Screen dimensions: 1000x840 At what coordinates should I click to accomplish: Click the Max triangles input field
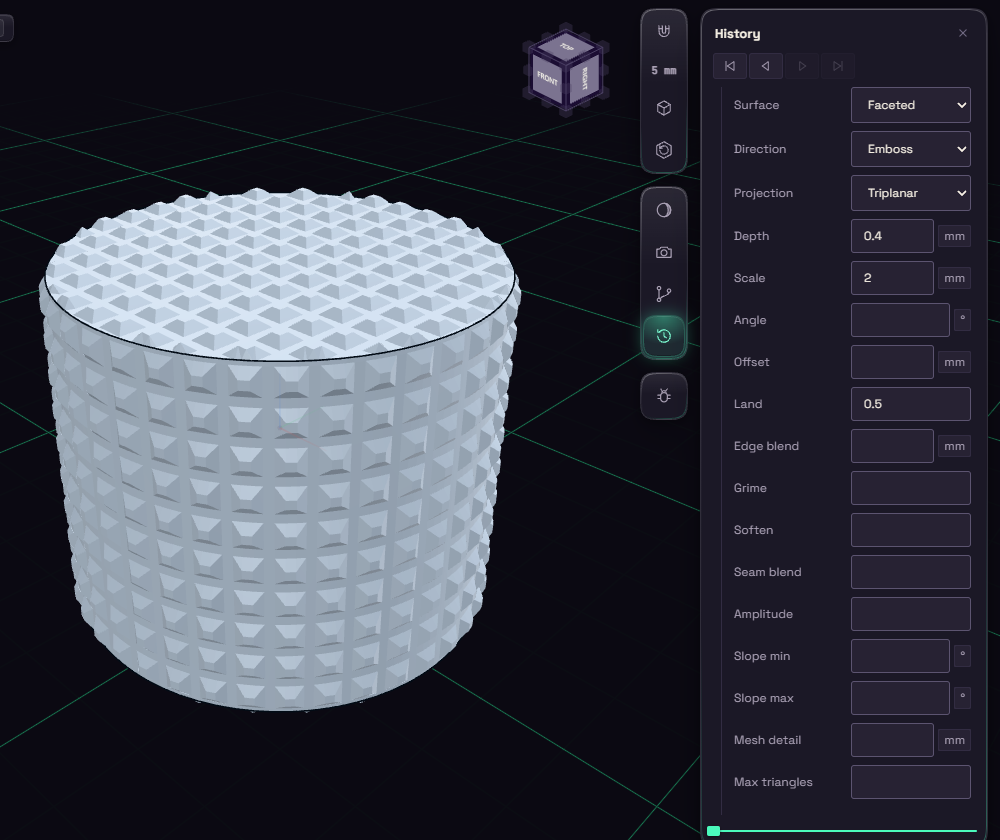[911, 783]
